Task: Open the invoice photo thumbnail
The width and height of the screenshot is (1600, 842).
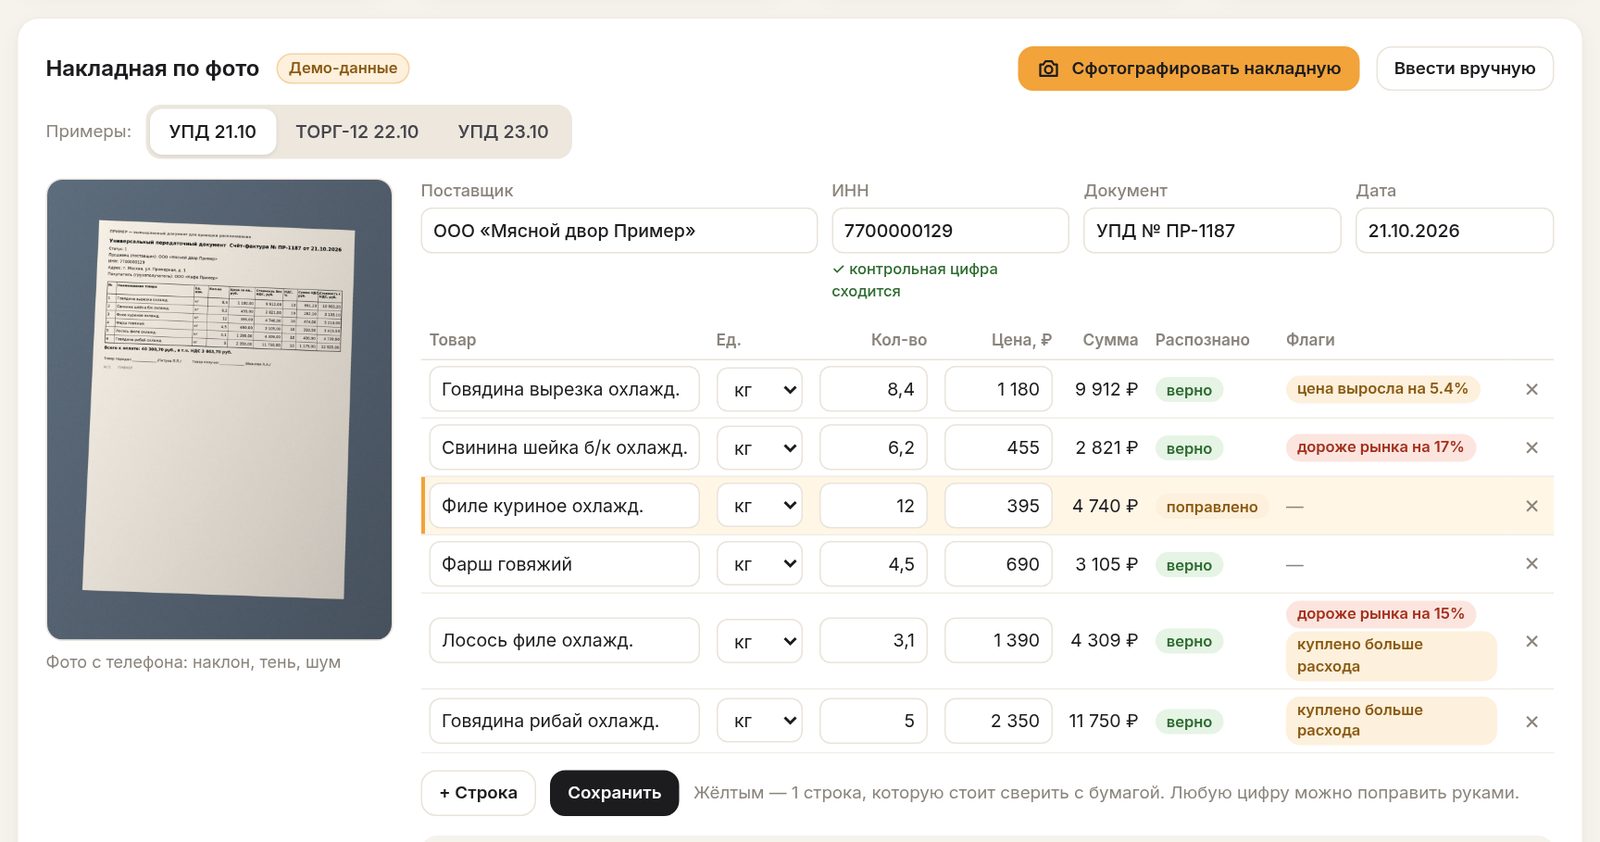Action: click(x=219, y=410)
